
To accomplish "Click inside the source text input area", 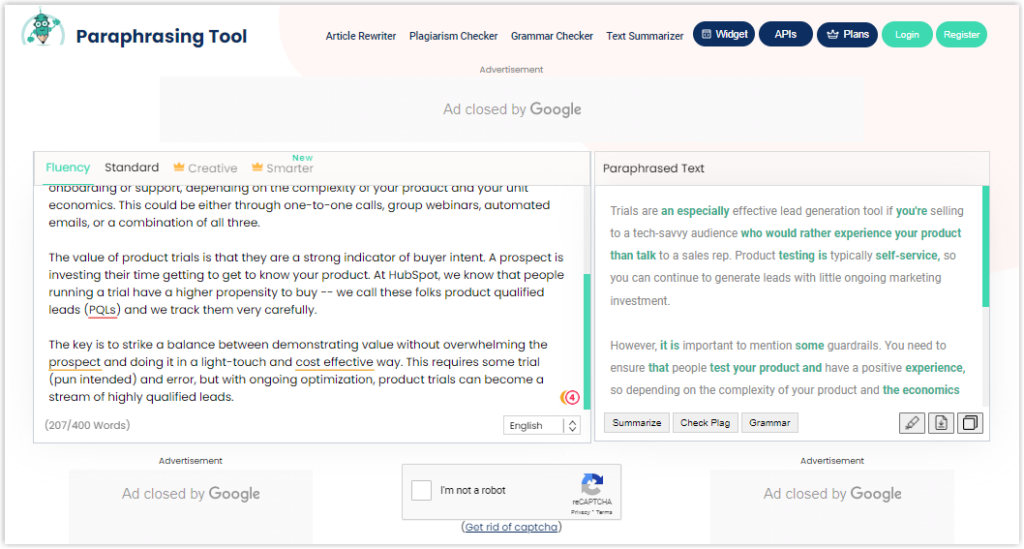I will tap(308, 297).
